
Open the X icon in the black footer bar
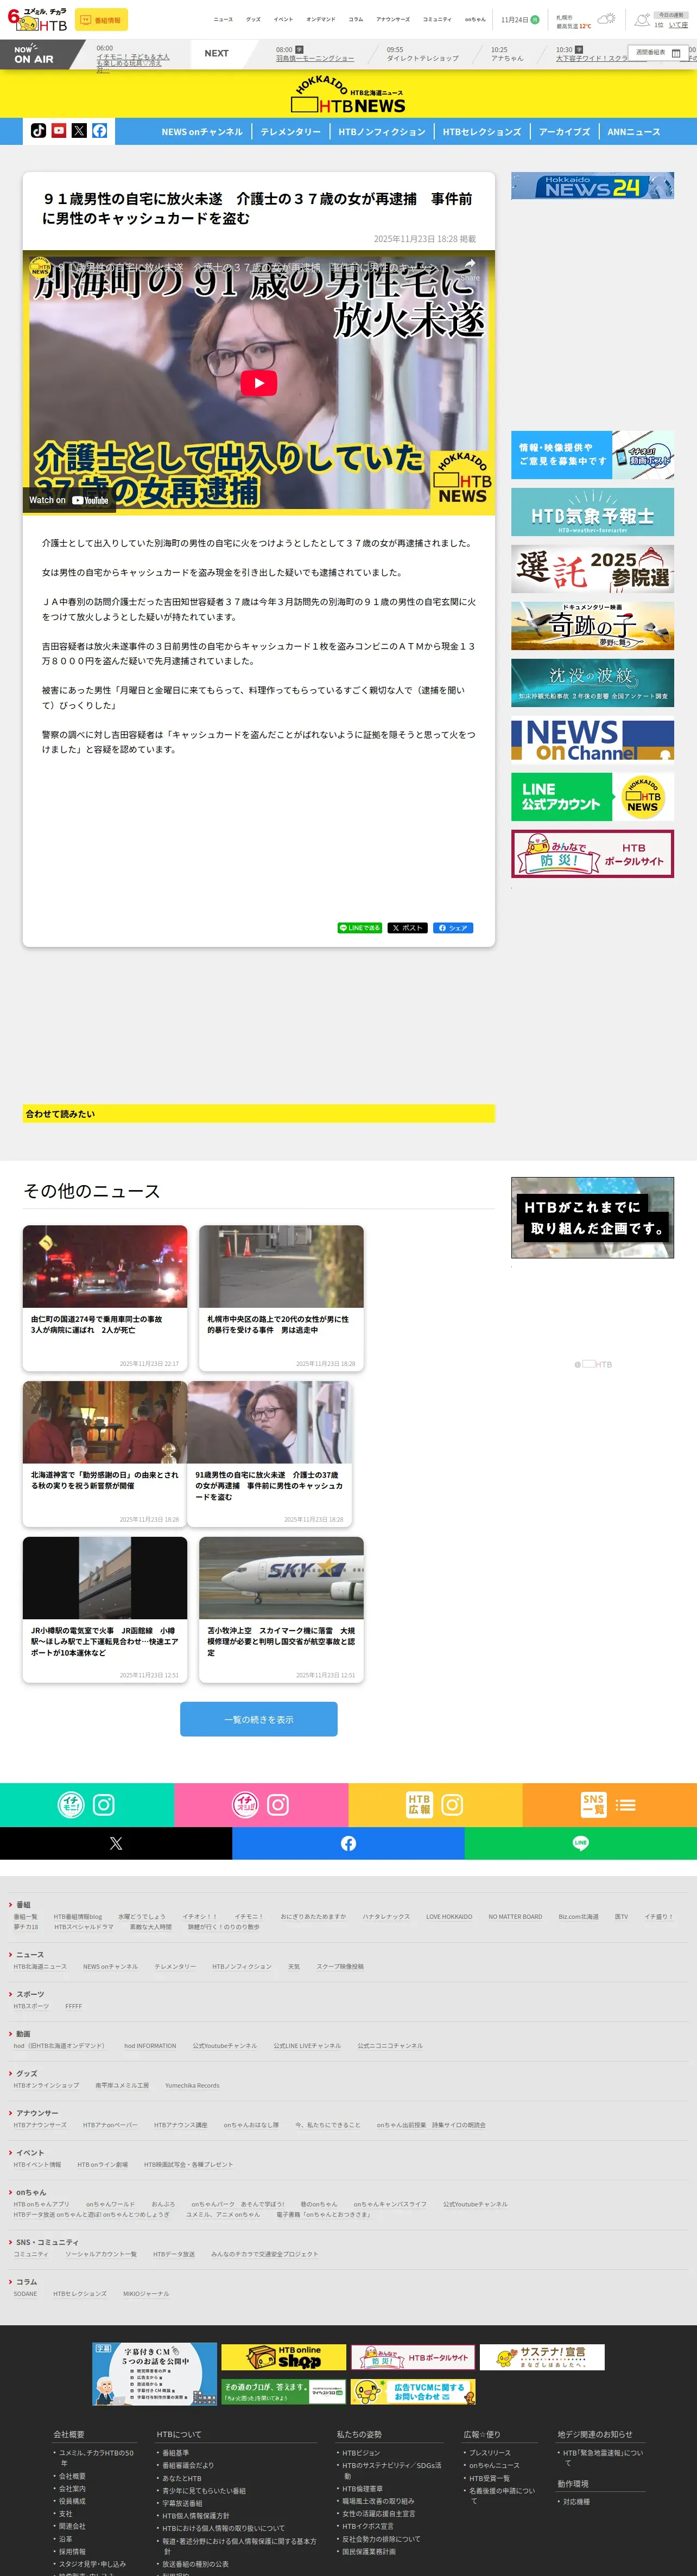point(116,1843)
